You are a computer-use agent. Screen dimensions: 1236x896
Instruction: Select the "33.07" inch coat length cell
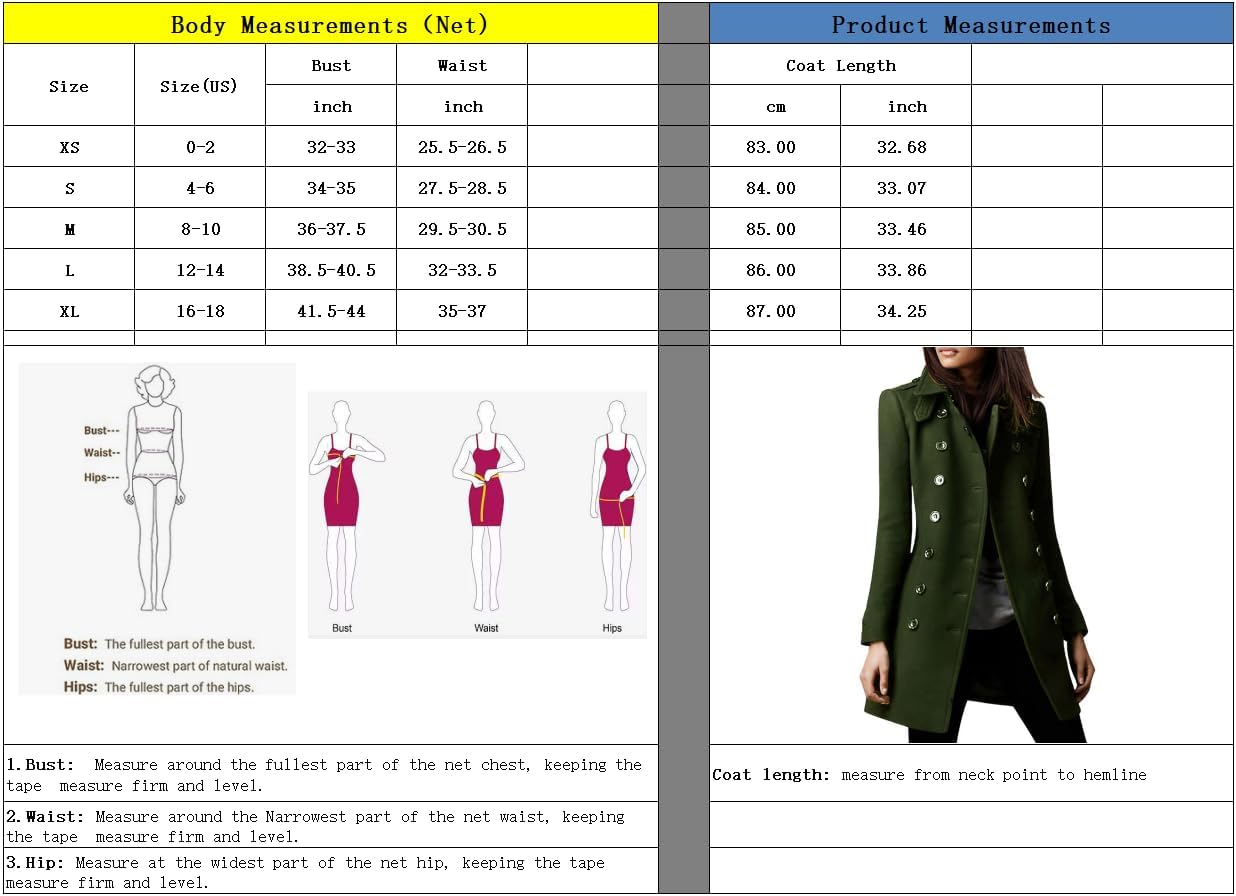click(906, 188)
